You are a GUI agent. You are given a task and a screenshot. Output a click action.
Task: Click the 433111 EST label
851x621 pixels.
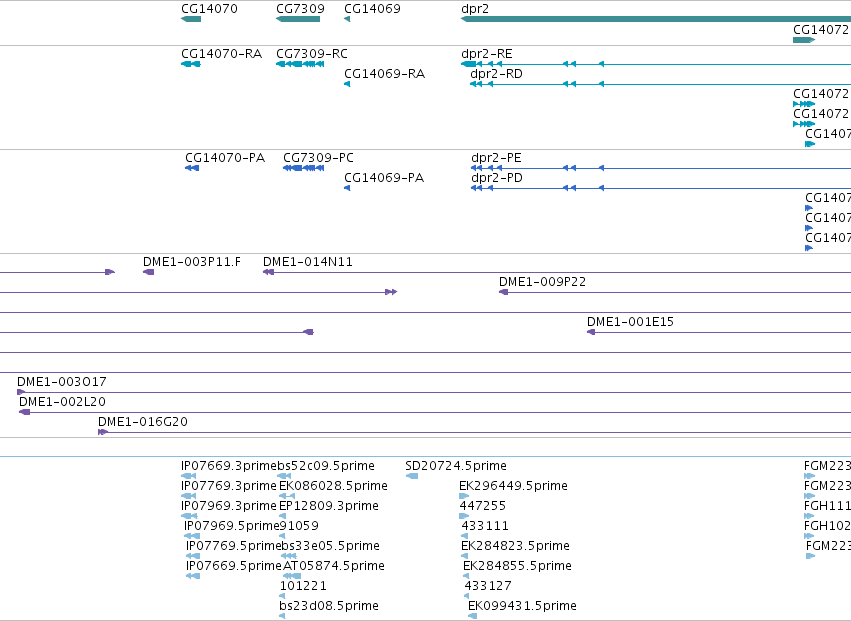pos(485,527)
